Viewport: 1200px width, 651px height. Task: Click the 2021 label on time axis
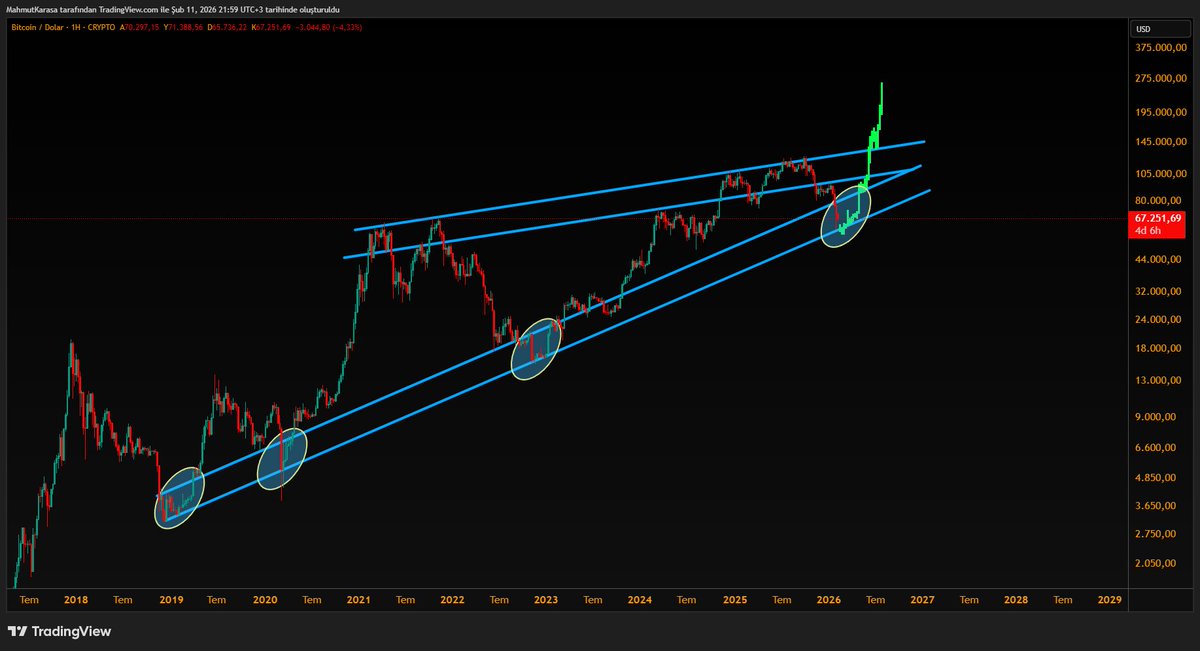[359, 600]
